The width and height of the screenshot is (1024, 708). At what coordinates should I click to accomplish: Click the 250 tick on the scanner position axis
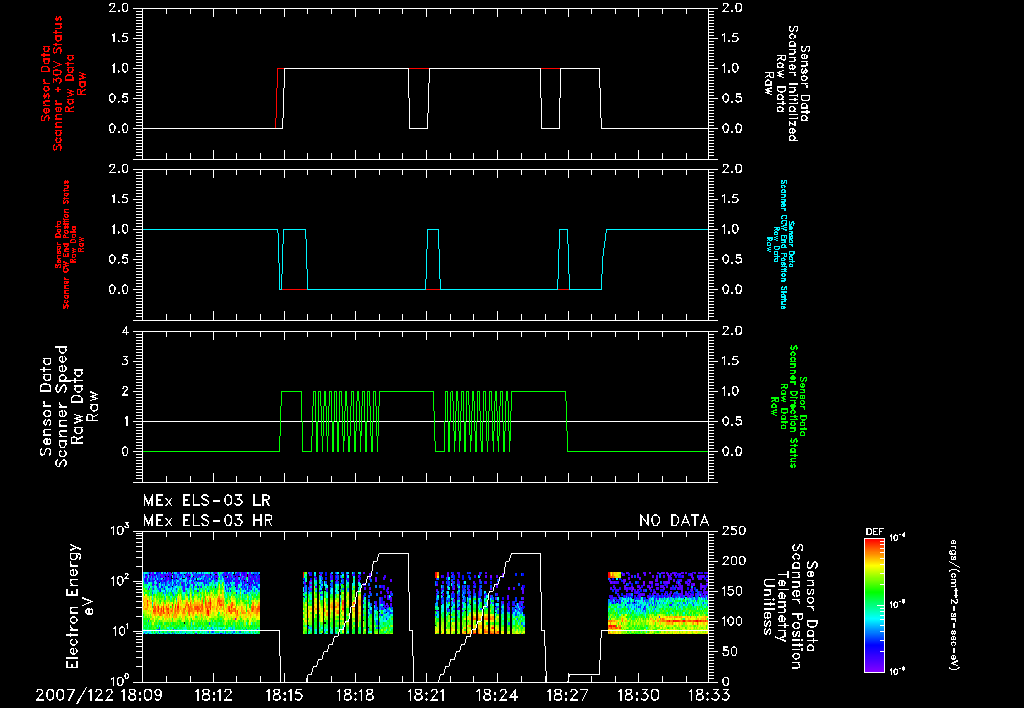(x=733, y=531)
